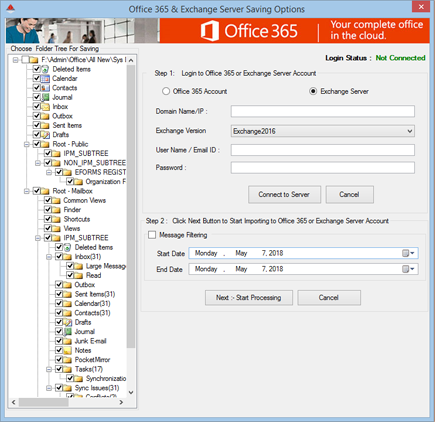The width and height of the screenshot is (435, 422).
Task: Select the Synchronizatio tree item label
Action: tap(106, 379)
